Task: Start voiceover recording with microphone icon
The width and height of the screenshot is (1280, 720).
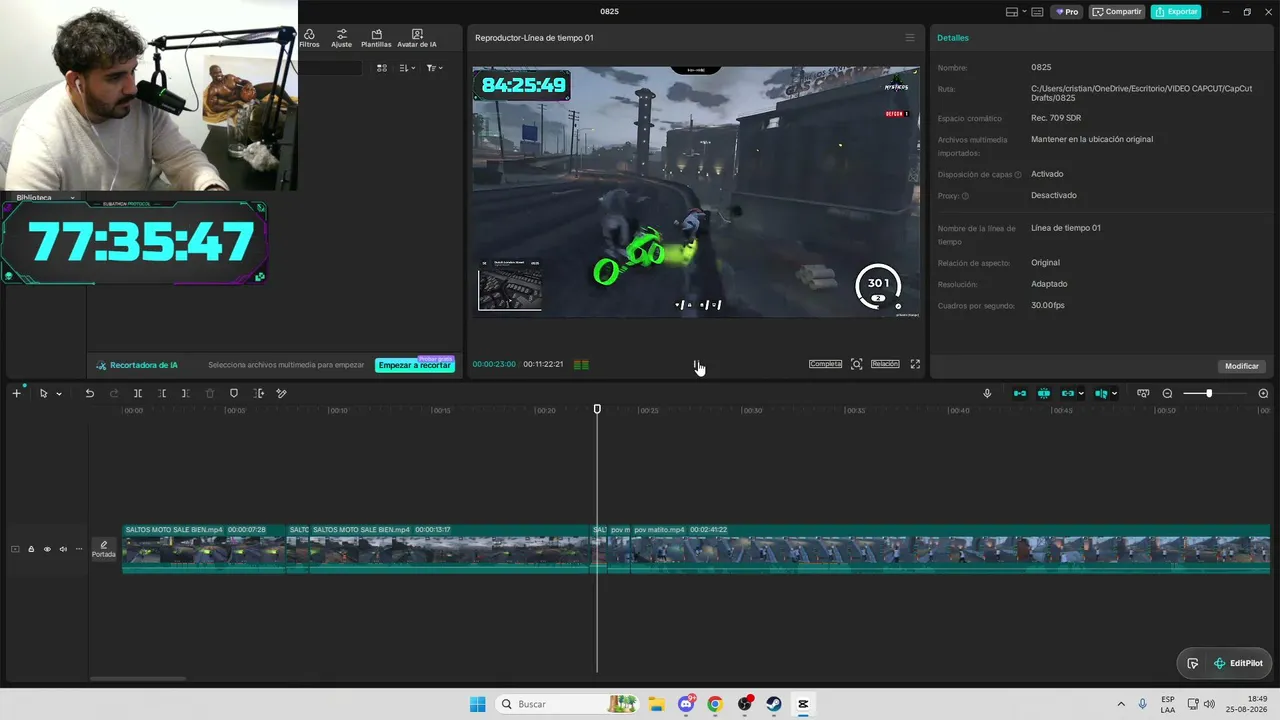Action: click(x=987, y=393)
